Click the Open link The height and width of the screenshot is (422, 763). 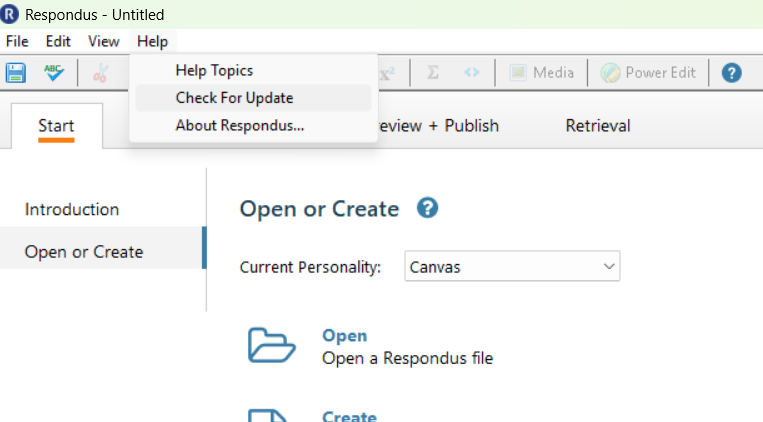click(345, 335)
